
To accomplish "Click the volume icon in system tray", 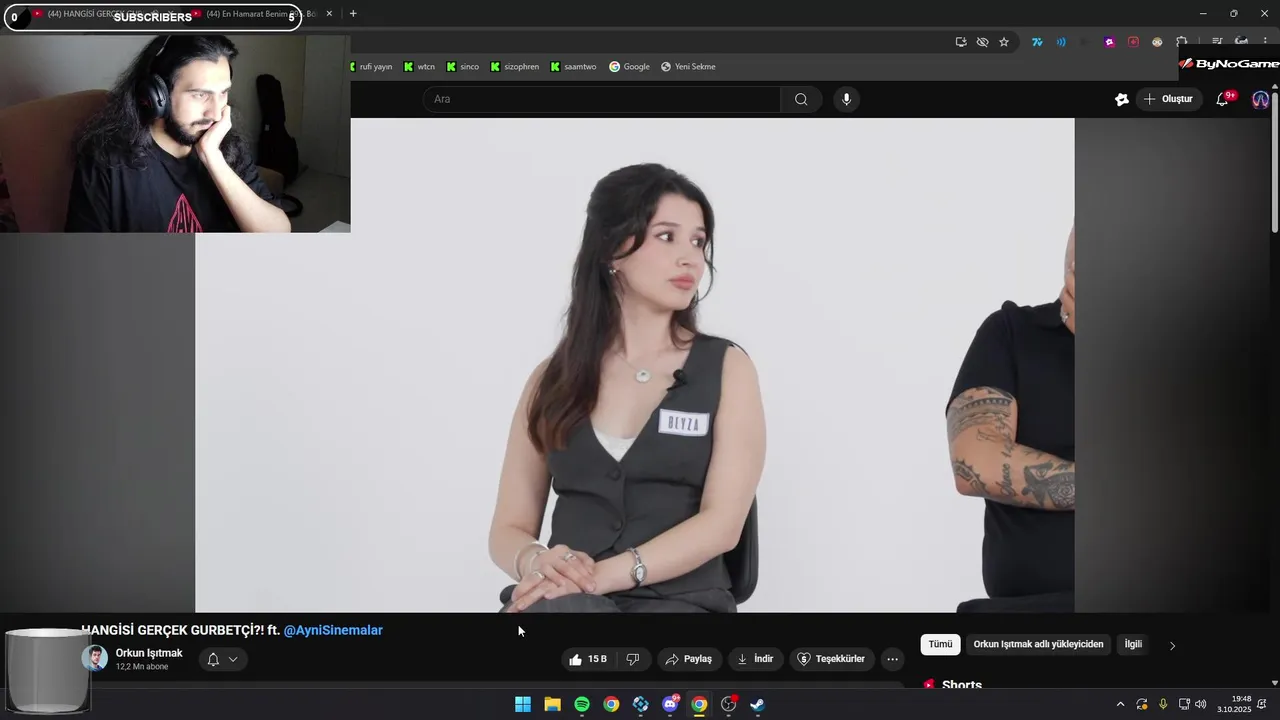I will click(x=1201, y=704).
